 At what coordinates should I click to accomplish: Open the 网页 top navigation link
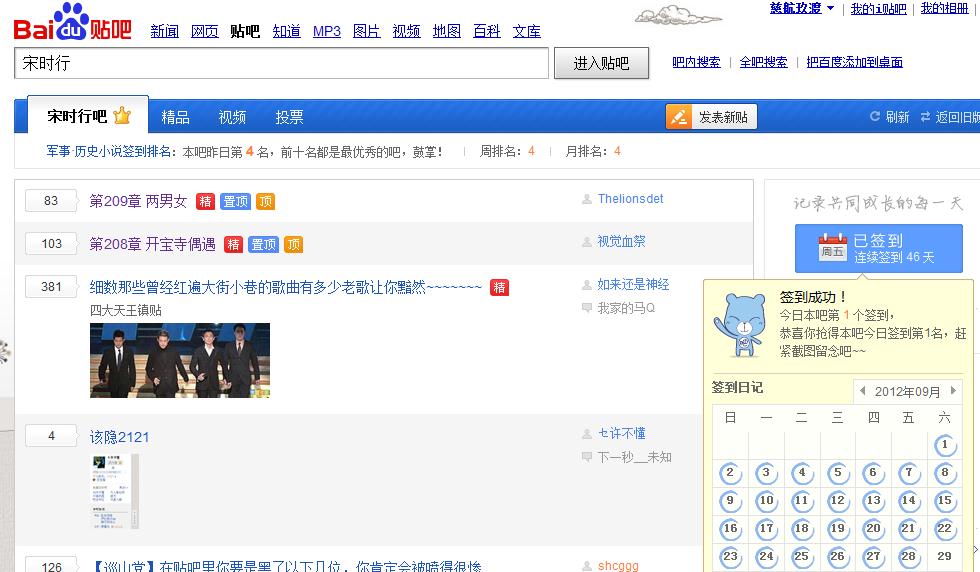point(204,31)
